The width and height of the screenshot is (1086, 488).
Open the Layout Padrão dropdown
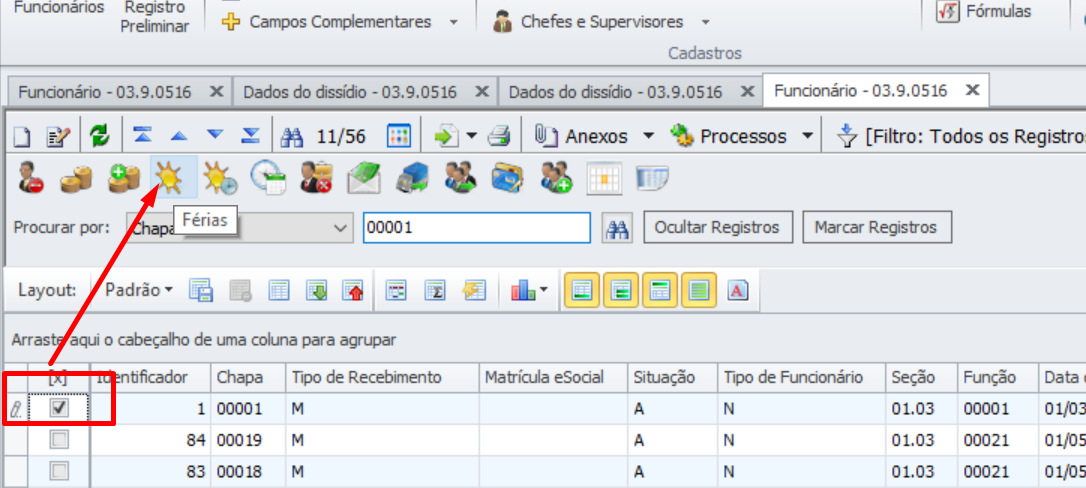[x=139, y=290]
